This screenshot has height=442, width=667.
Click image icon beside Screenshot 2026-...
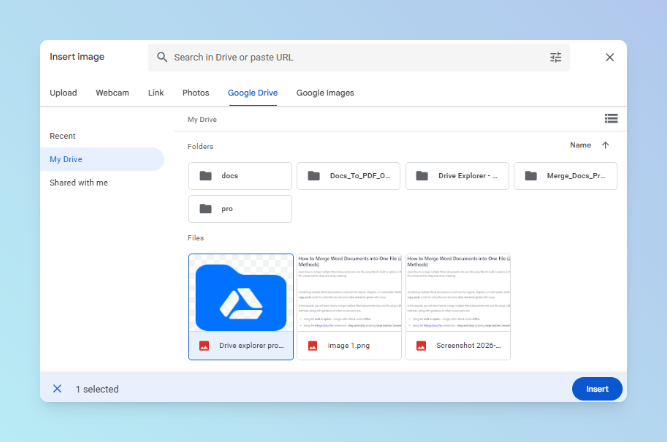coord(421,346)
